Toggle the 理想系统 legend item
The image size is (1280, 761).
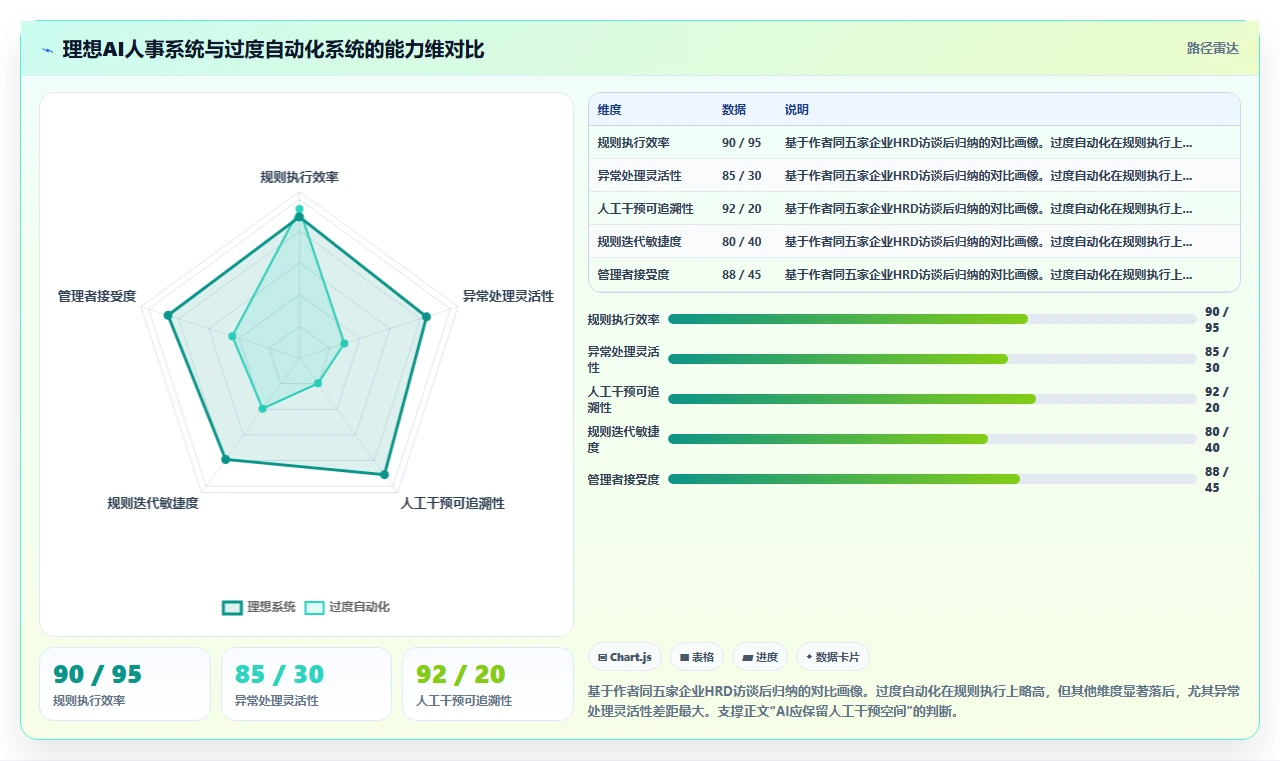coord(259,607)
